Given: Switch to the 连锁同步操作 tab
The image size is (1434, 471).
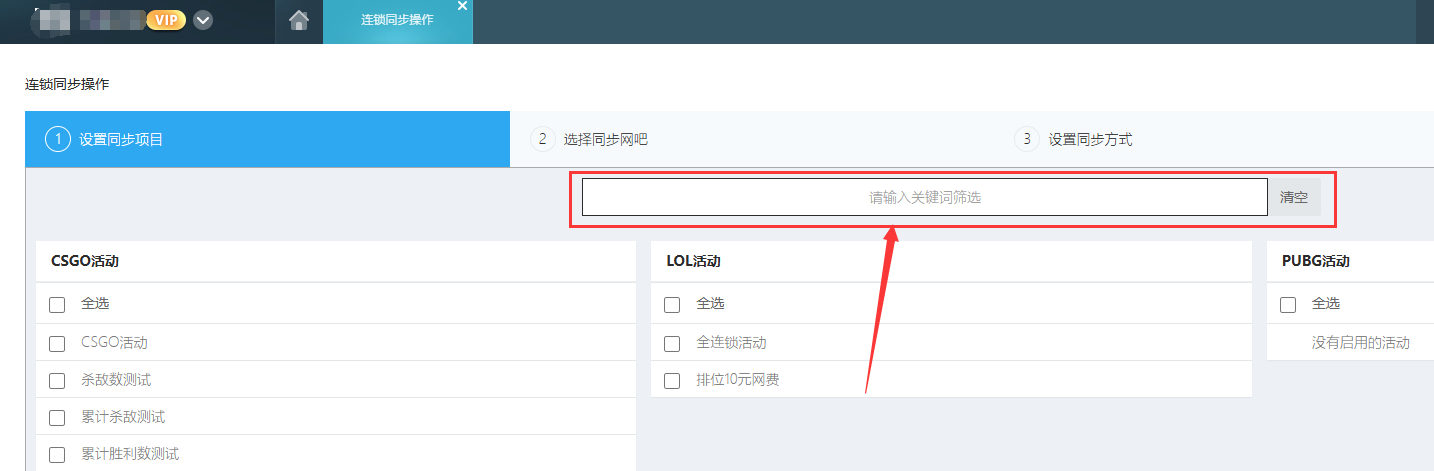Looking at the screenshot, I should click(x=397, y=22).
